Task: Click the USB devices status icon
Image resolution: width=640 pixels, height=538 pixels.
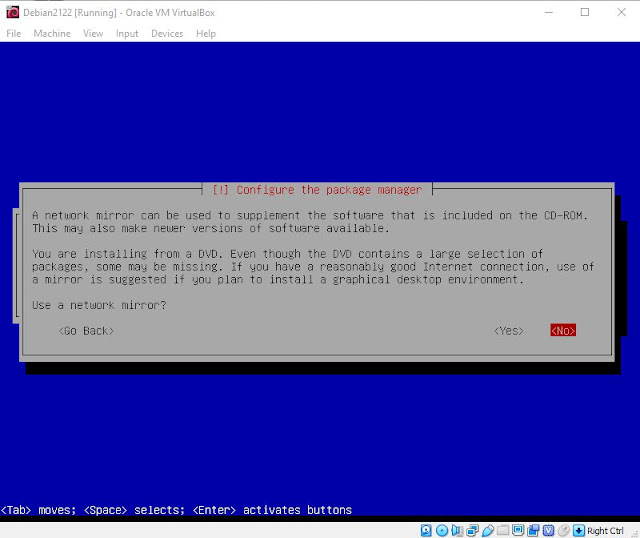Action: pyautogui.click(x=488, y=530)
